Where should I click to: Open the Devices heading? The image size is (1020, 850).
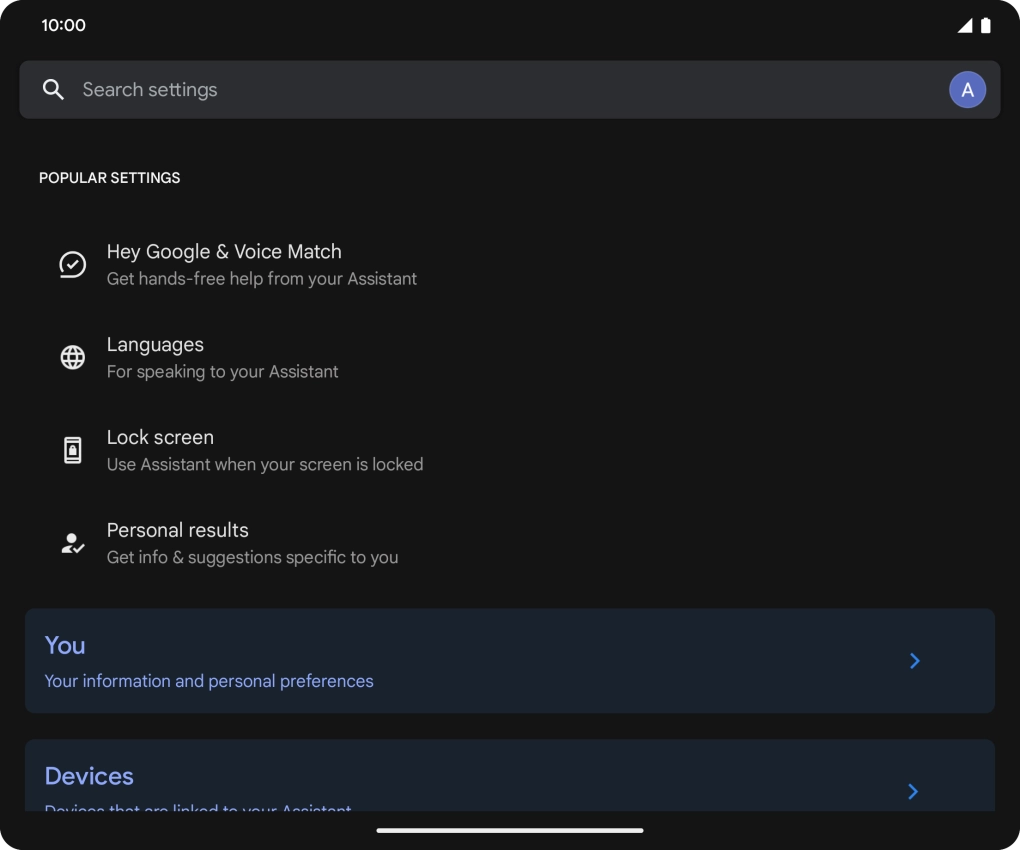coord(89,776)
